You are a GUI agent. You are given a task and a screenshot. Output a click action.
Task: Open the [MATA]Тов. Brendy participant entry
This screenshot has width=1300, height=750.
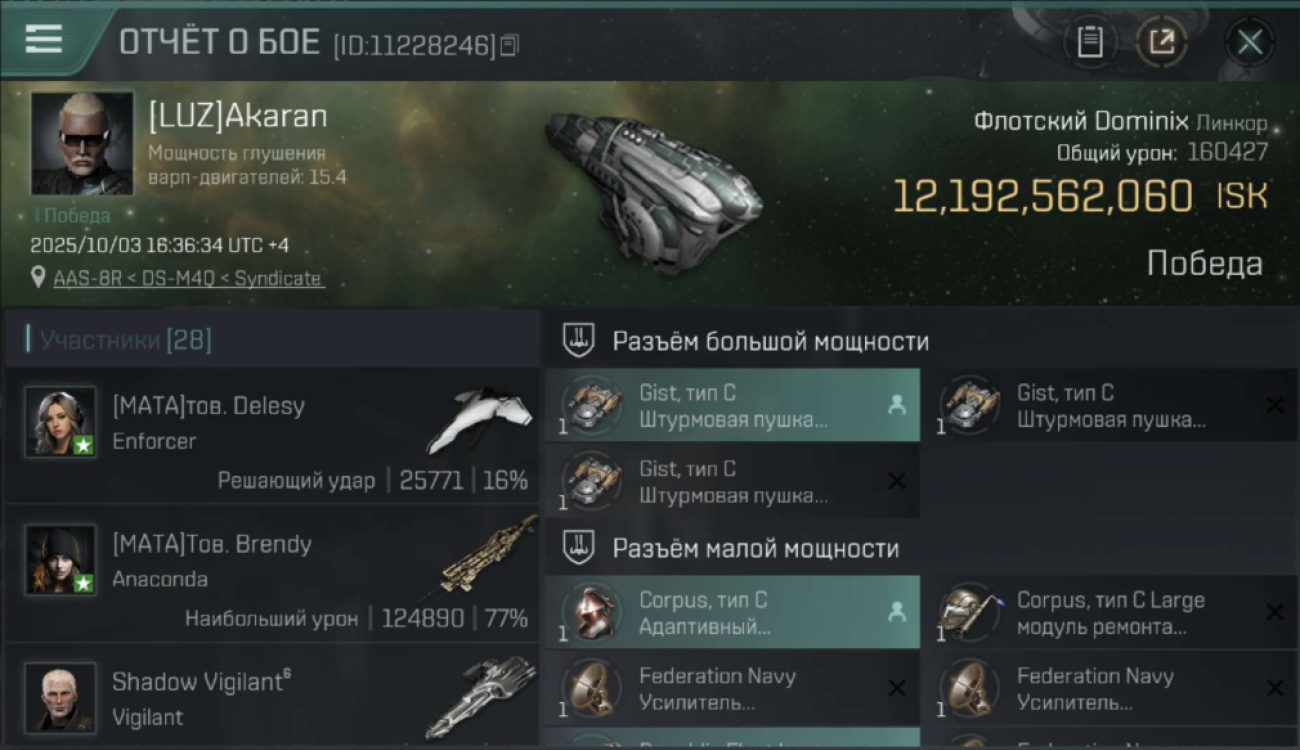coord(272,573)
